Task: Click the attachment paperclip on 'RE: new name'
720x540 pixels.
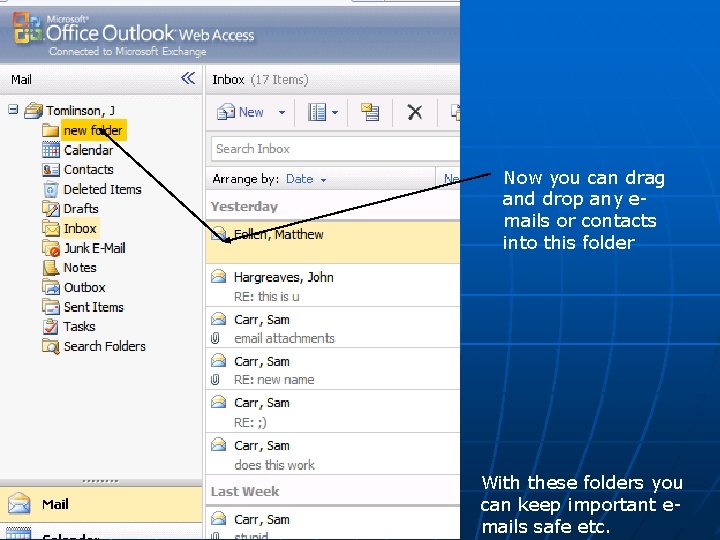Action: pos(214,379)
